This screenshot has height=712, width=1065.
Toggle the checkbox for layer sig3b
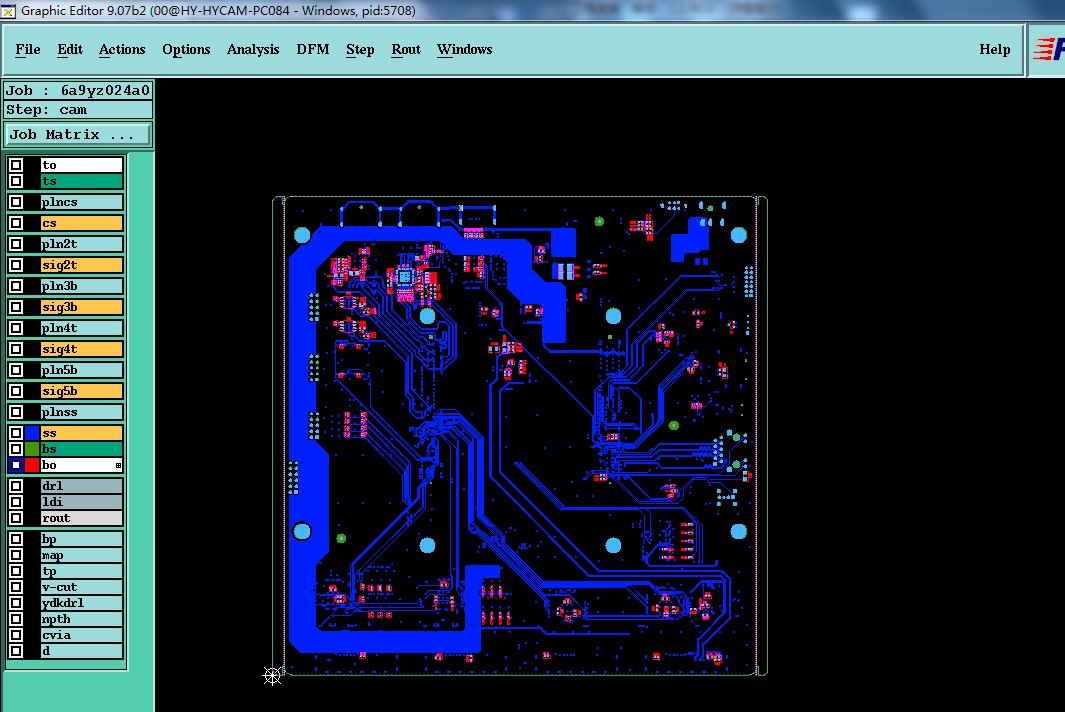coord(16,307)
